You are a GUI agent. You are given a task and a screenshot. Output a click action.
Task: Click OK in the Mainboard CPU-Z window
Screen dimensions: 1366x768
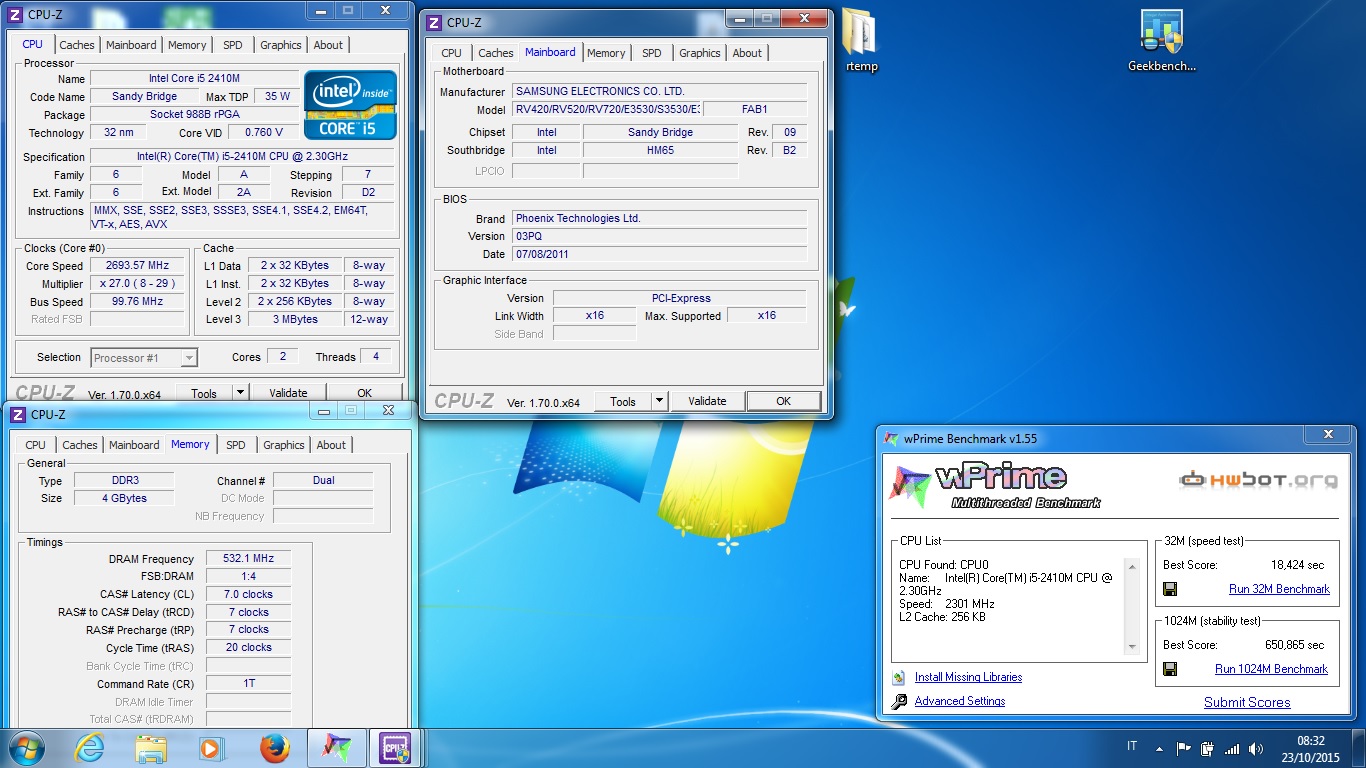click(x=784, y=401)
